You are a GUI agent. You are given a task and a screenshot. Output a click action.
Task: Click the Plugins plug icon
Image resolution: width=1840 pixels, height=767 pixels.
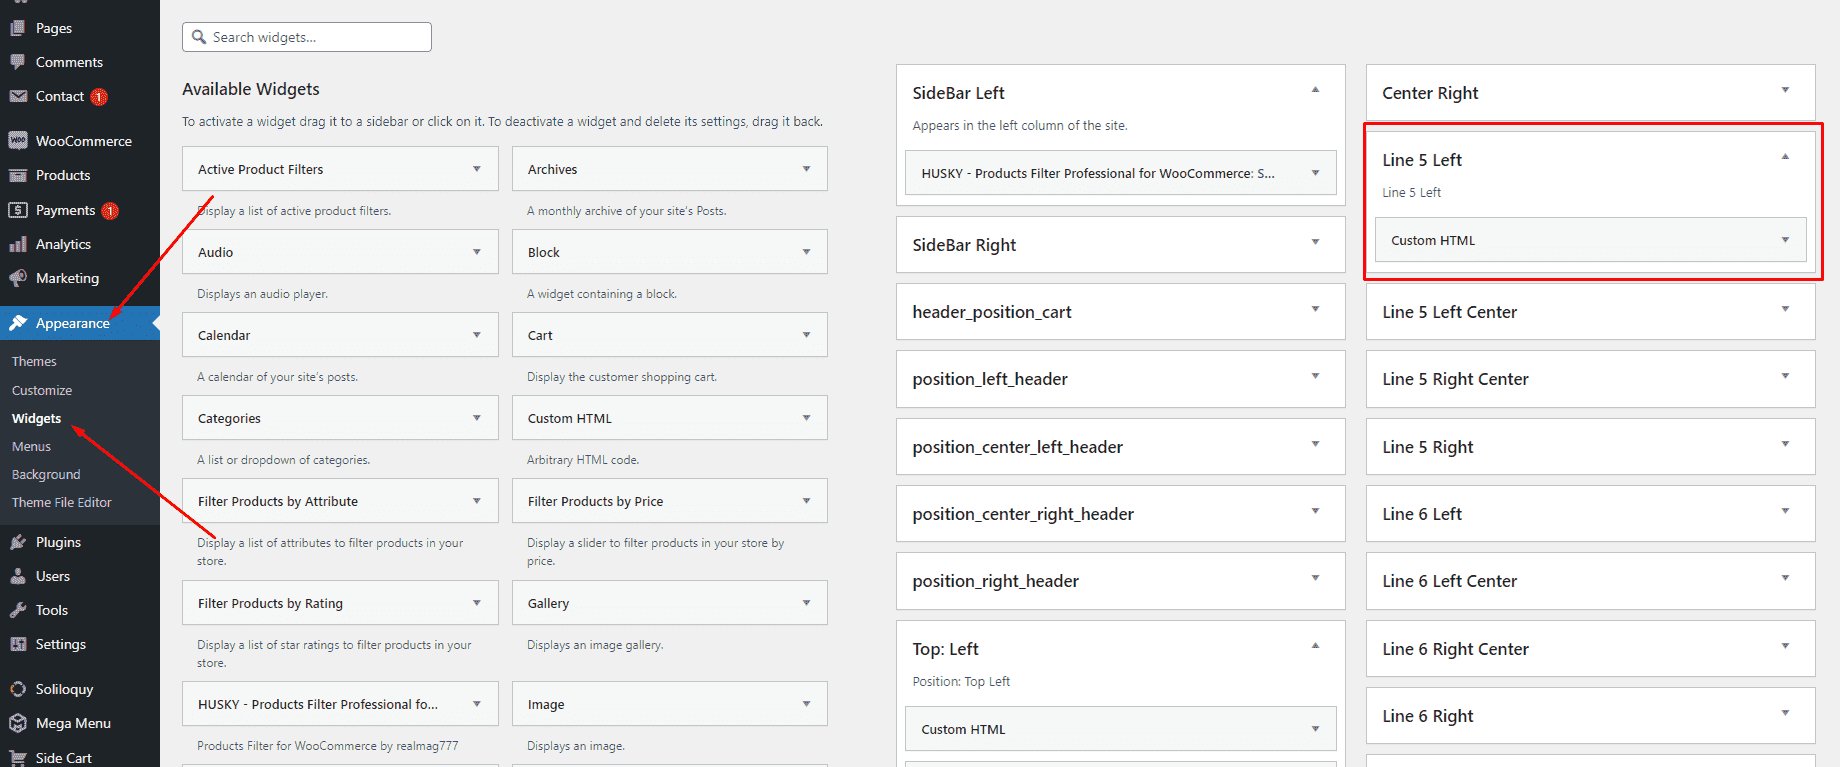pos(18,542)
